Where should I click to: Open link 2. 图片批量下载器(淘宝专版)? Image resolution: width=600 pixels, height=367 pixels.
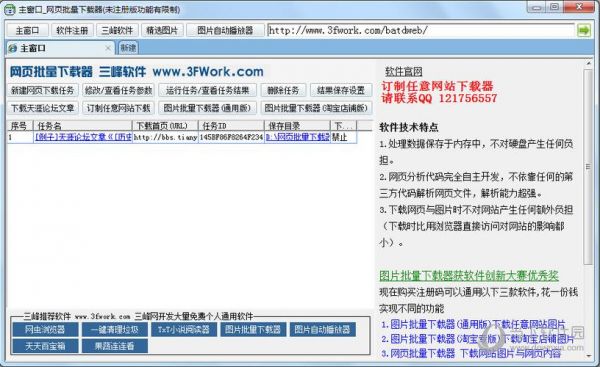click(478, 339)
